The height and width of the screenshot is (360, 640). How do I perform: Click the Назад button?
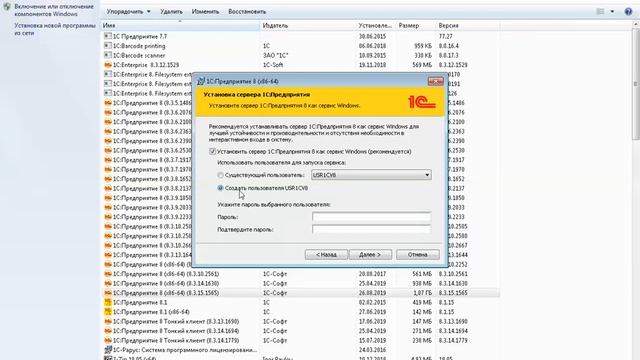(326, 255)
